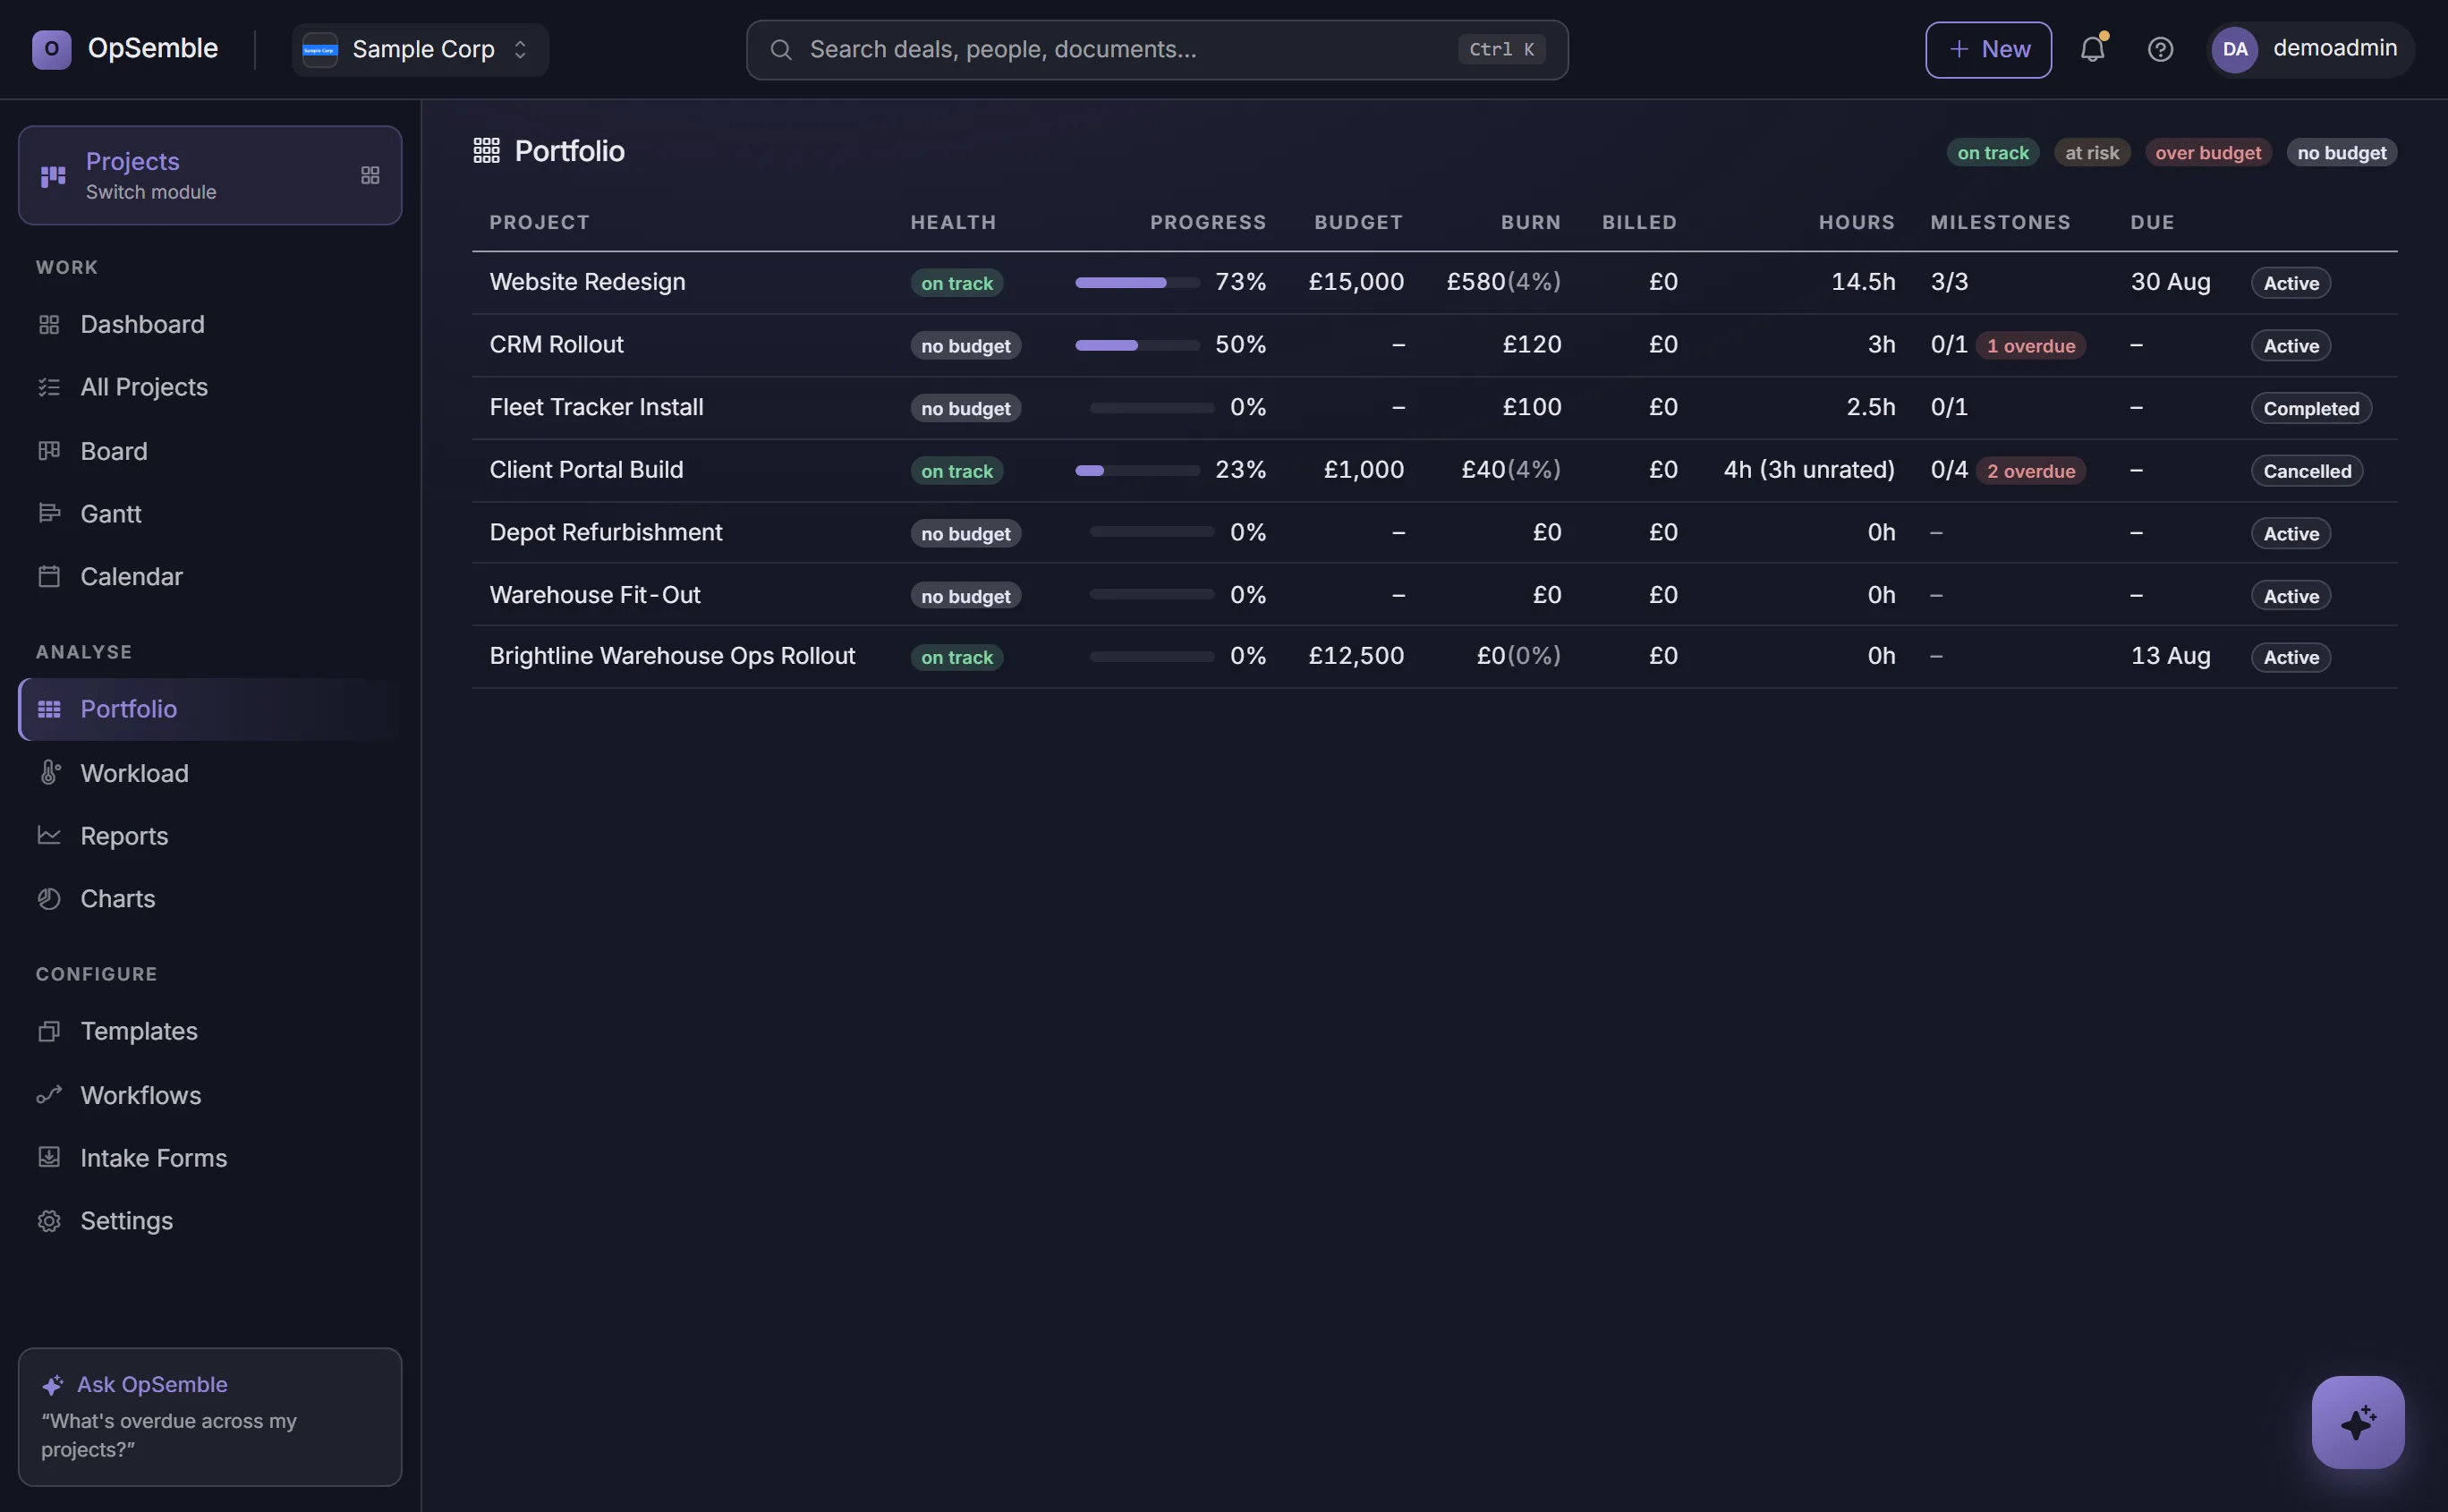Toggle the 'over budget' filter chip

click(2207, 152)
